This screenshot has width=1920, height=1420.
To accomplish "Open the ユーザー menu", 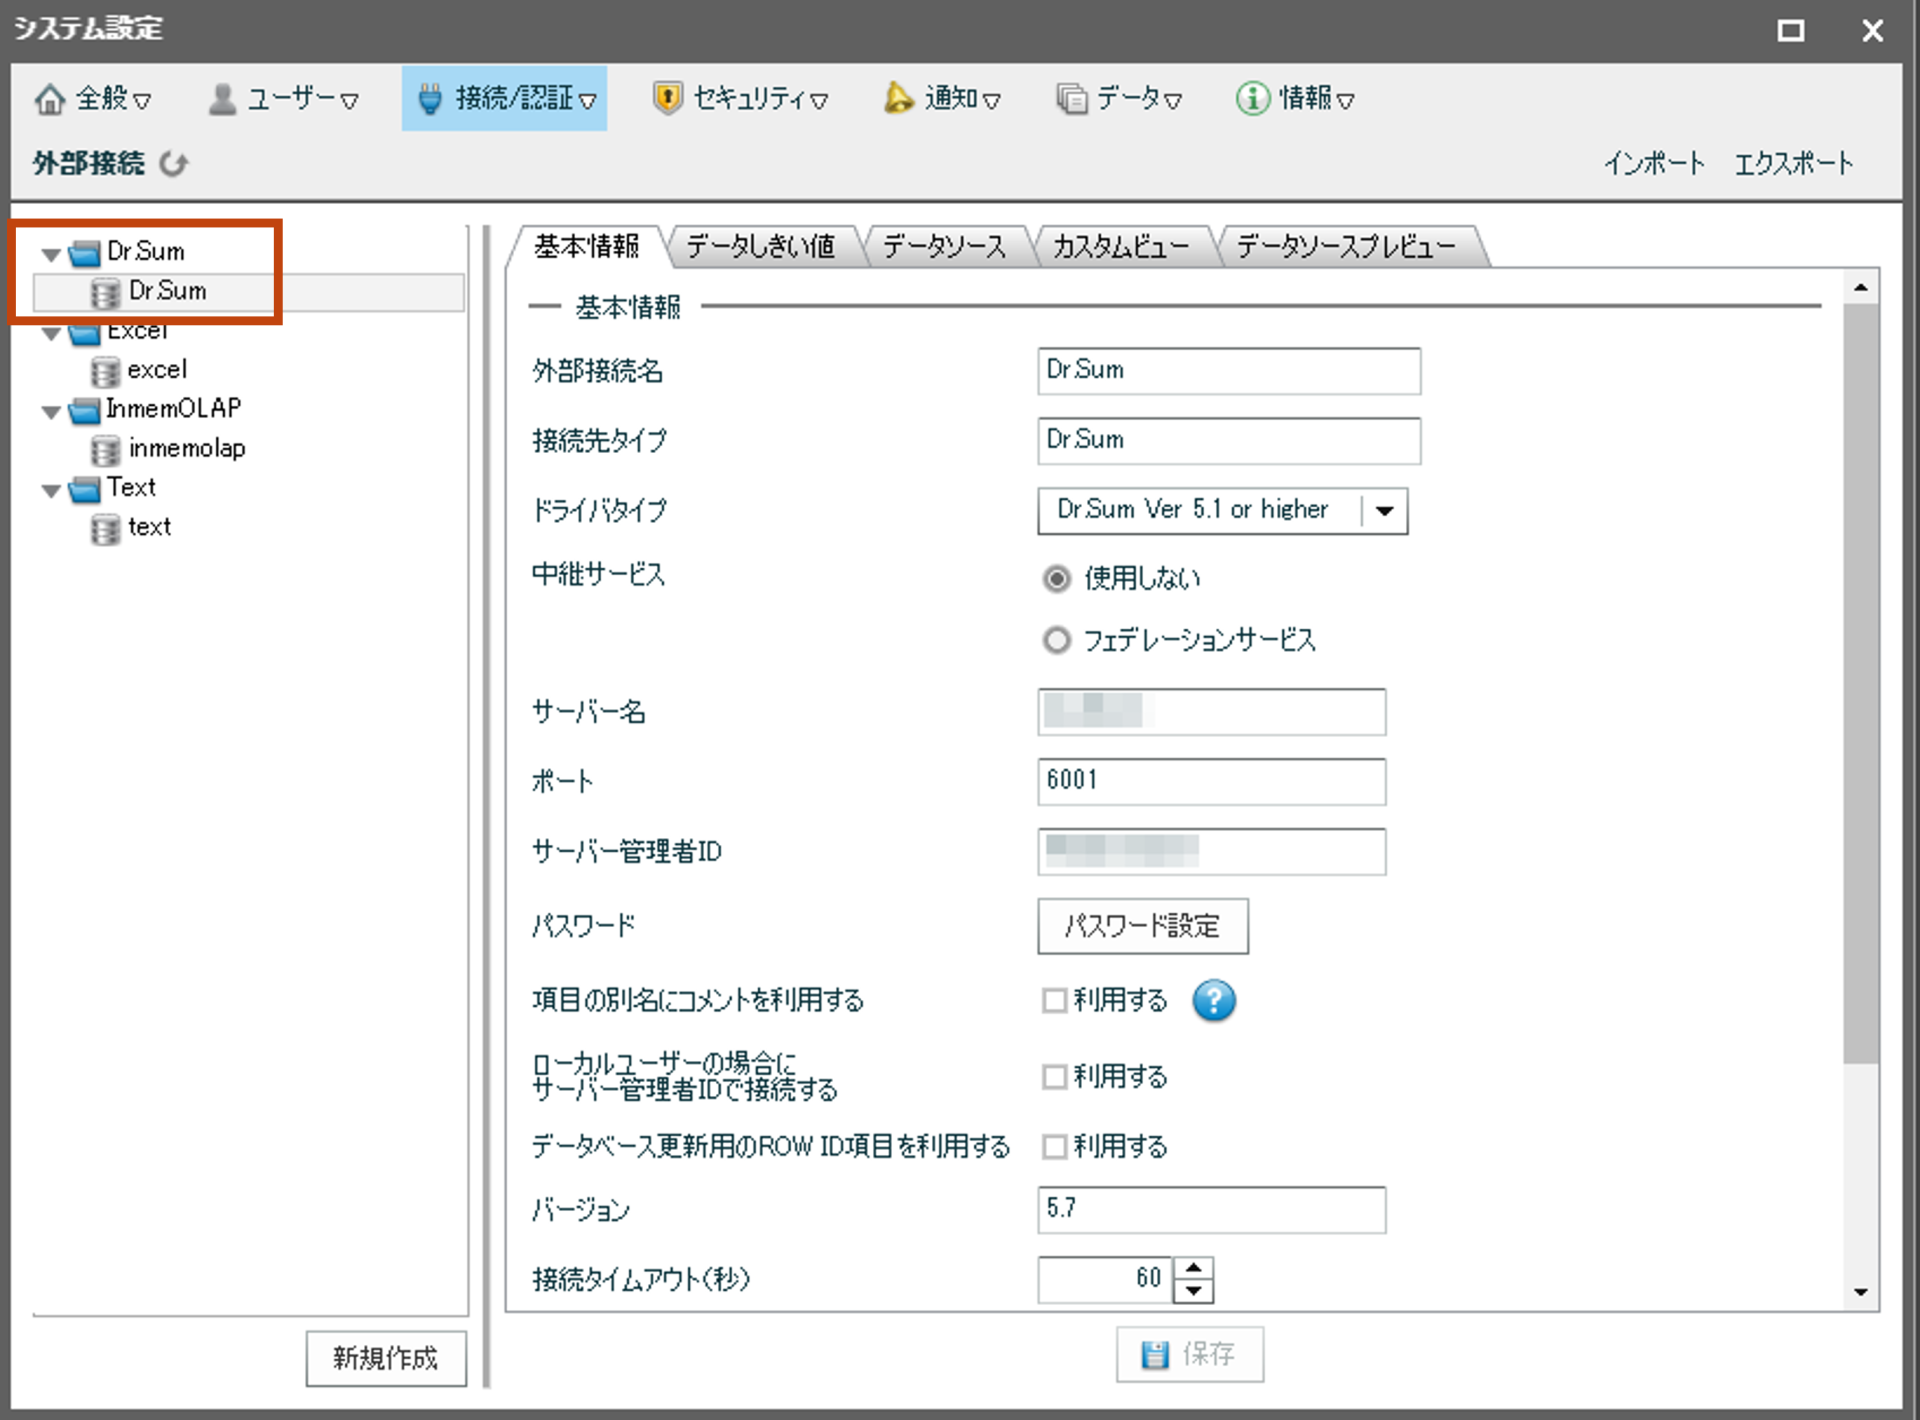I will point(284,98).
